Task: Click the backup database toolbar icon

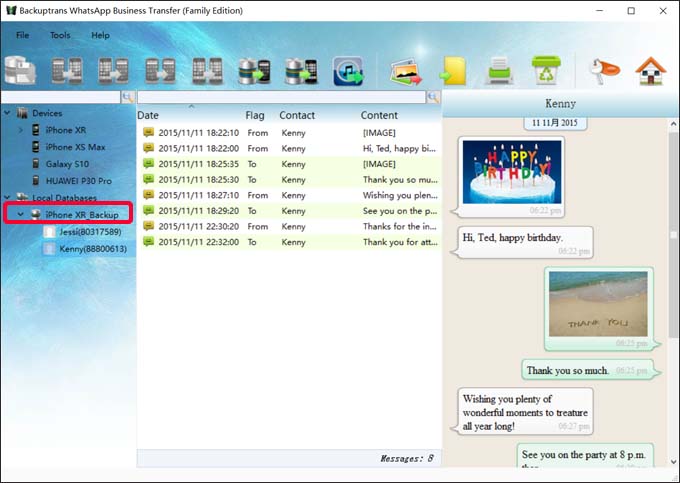Action: click(20, 70)
